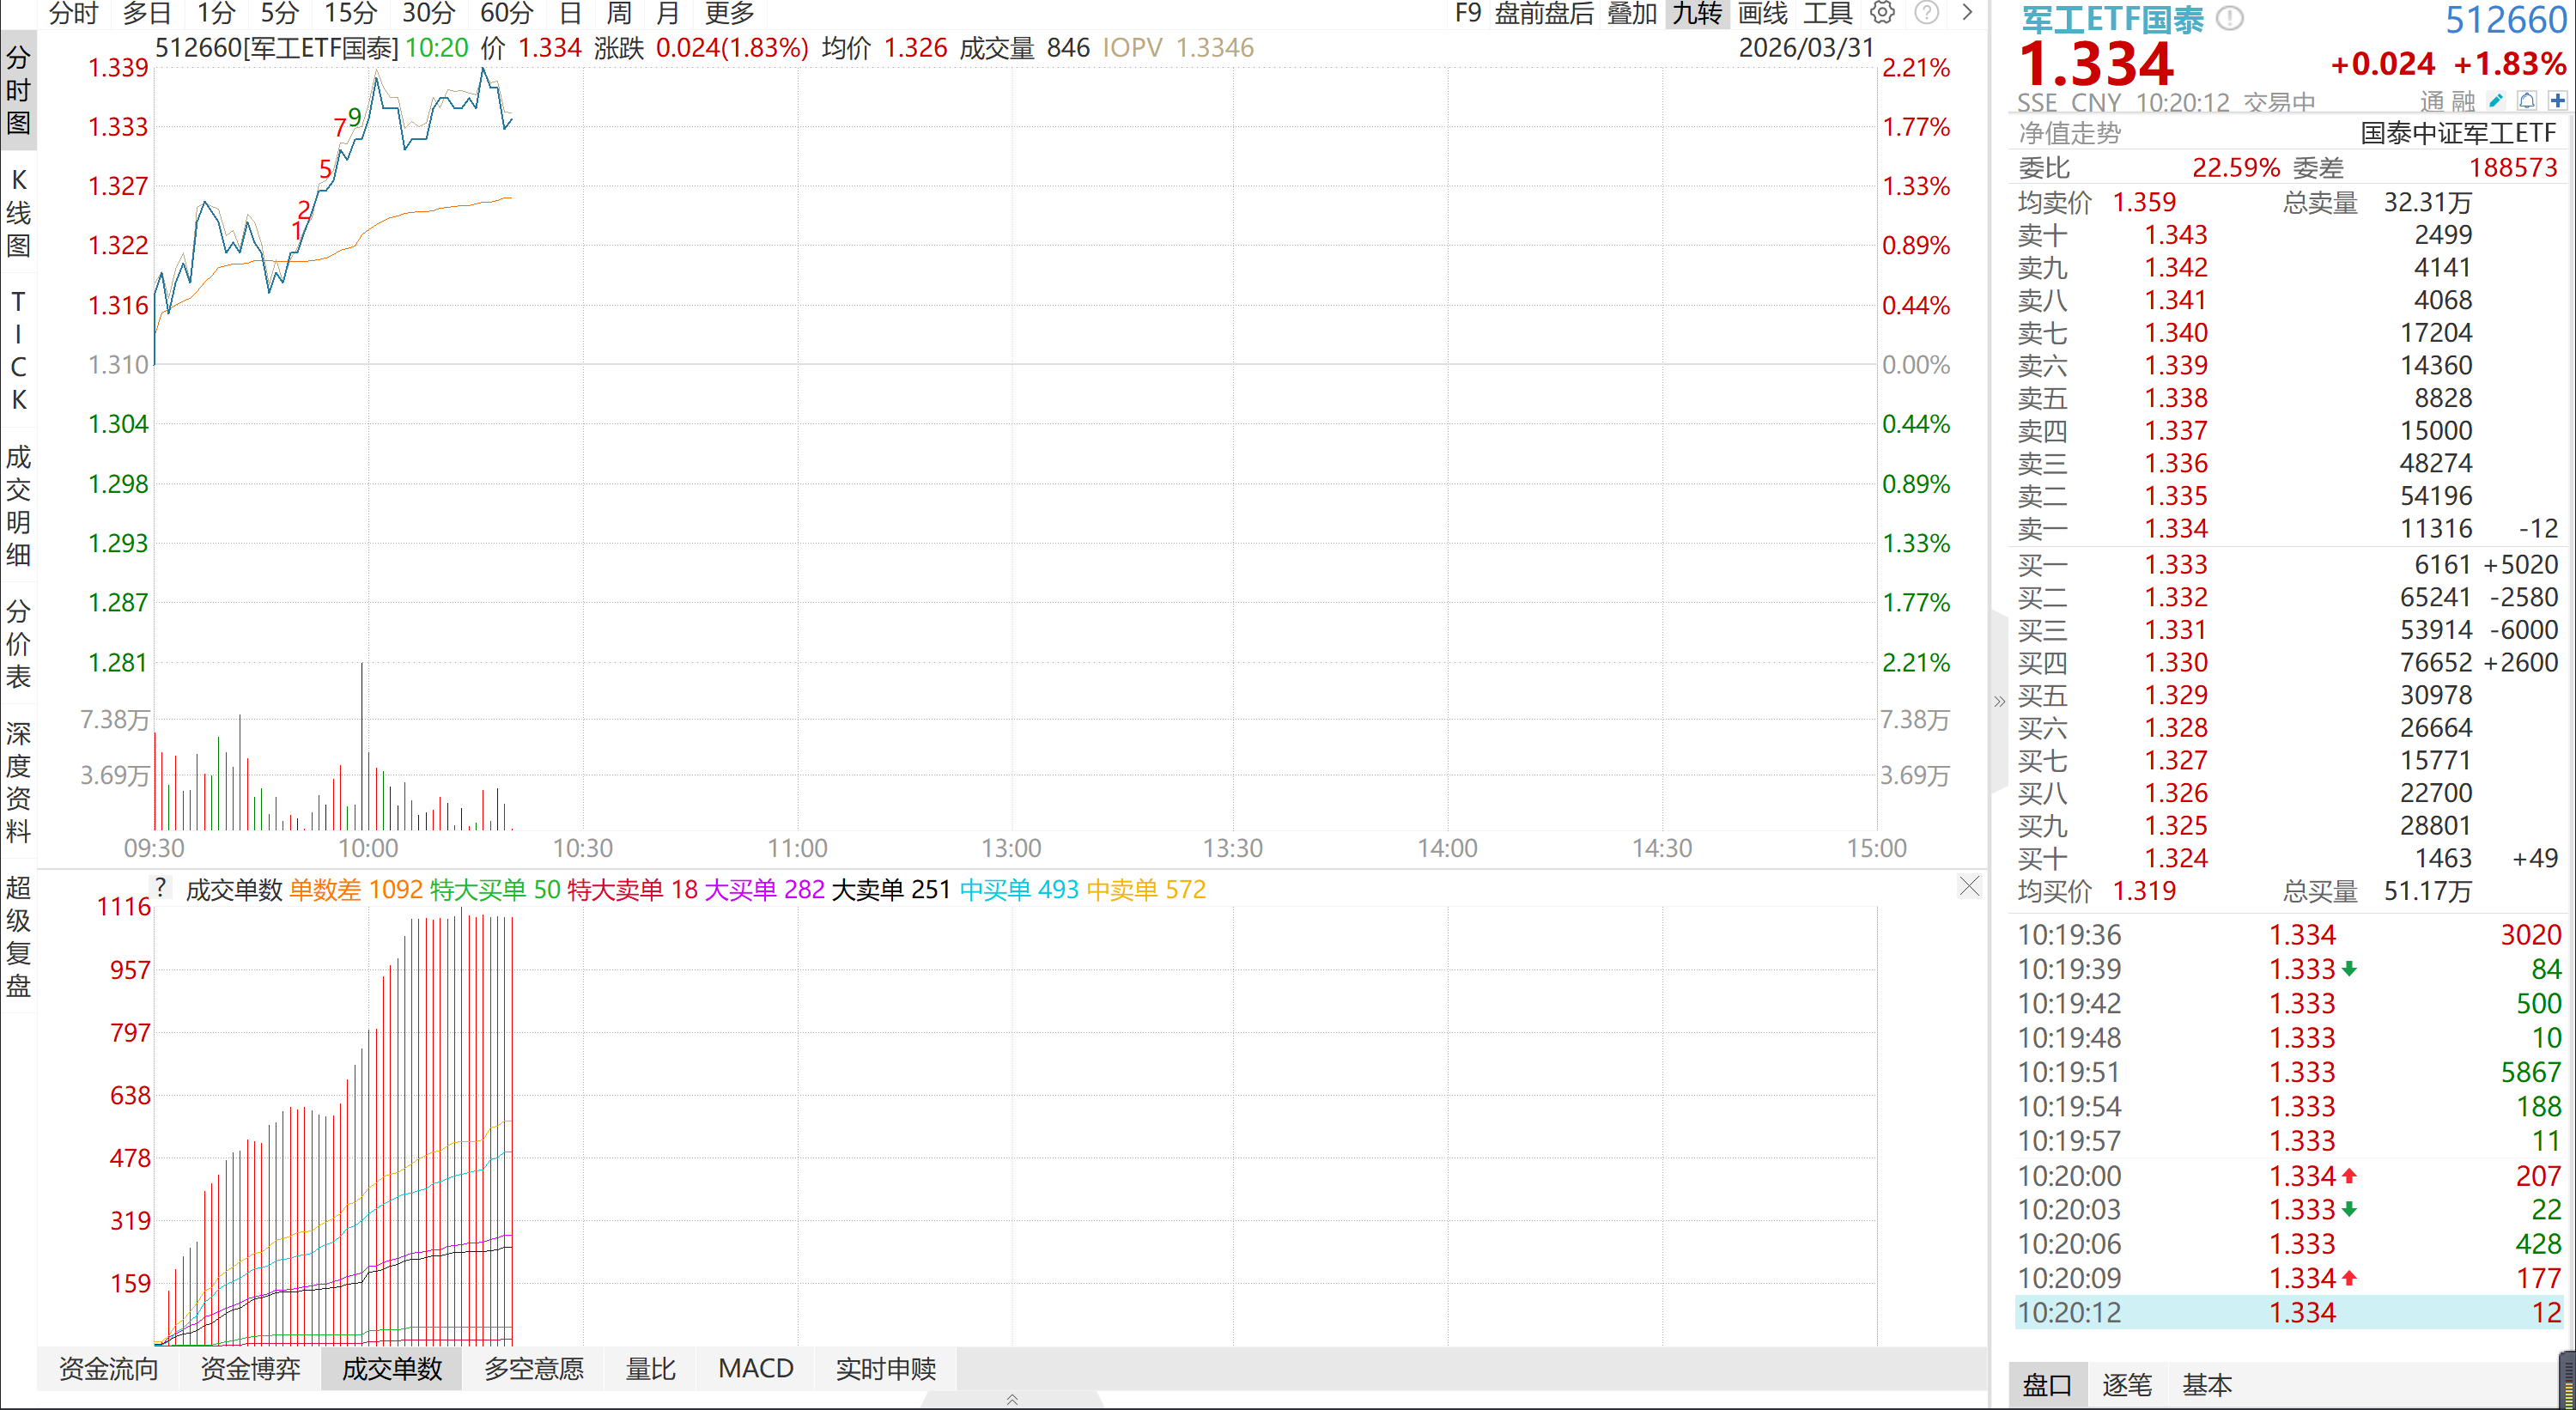The width and height of the screenshot is (2576, 1410).
Task: Open the 画线 drawing menu
Action: [x=1765, y=14]
